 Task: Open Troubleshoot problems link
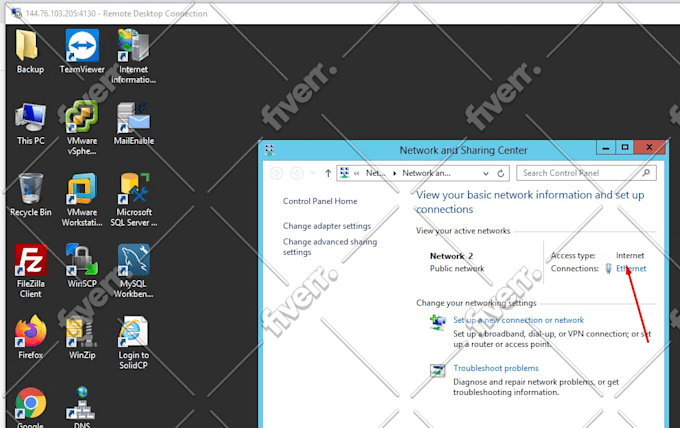(496, 368)
